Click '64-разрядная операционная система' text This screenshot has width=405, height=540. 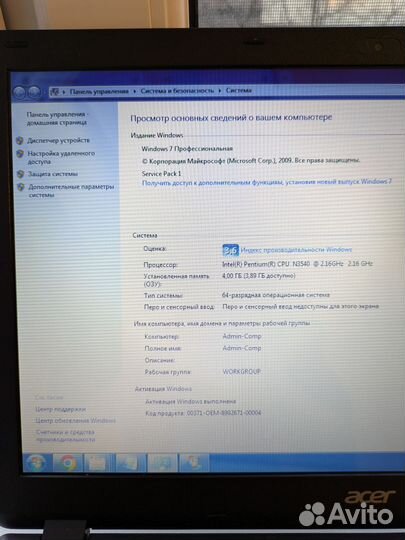coord(276,295)
